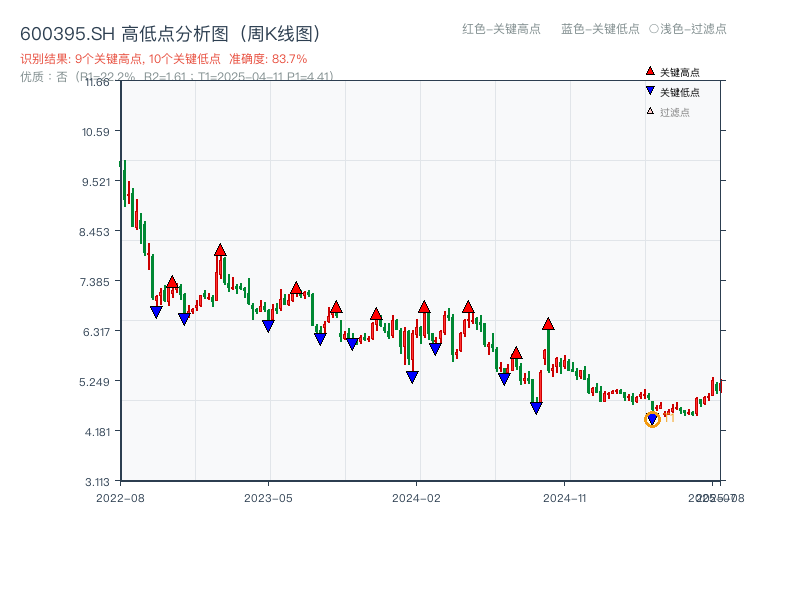Click the 关键高点 legend label inside the chart
Viewport: 800px width, 600px height.
coord(680,72)
